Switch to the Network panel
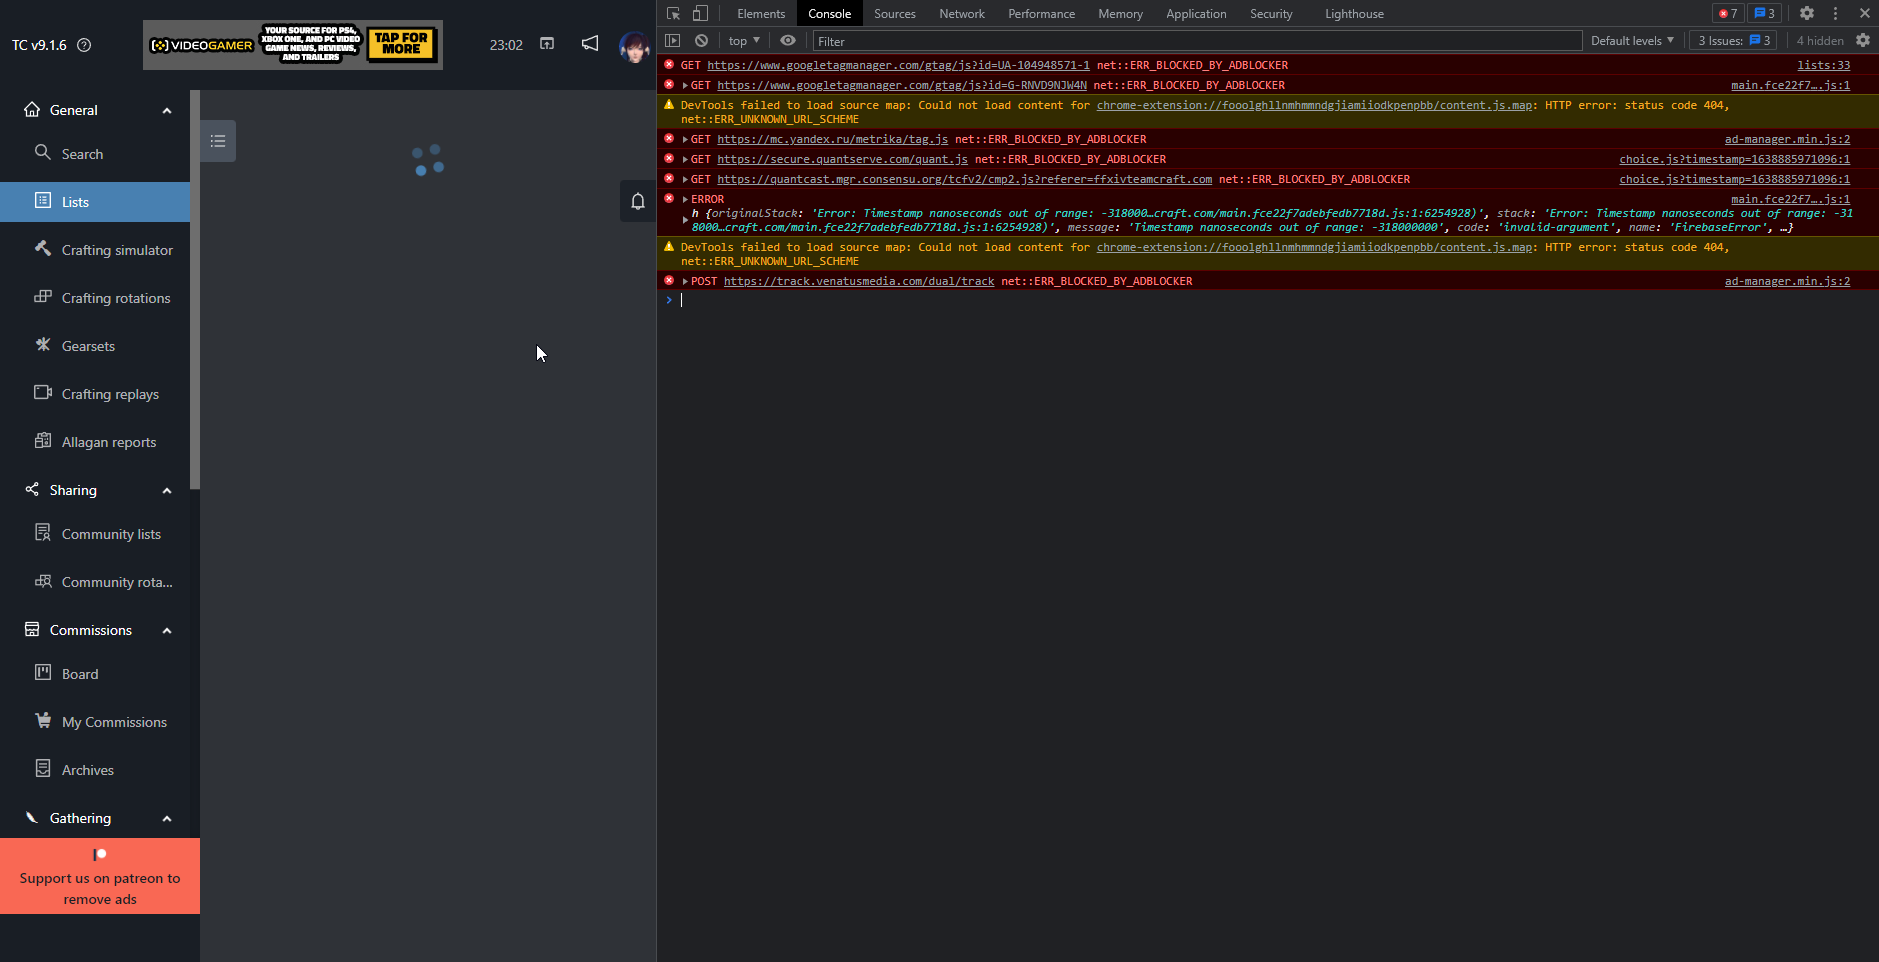Viewport: 1879px width, 962px height. [x=961, y=13]
